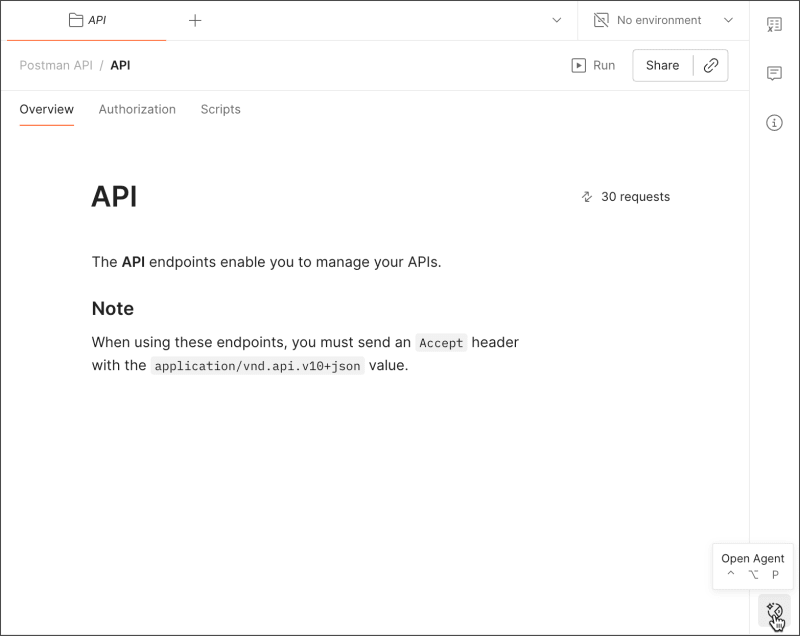Screen dimensions: 800x636
Task: Click the info icon in right sidebar
Action: (774, 122)
